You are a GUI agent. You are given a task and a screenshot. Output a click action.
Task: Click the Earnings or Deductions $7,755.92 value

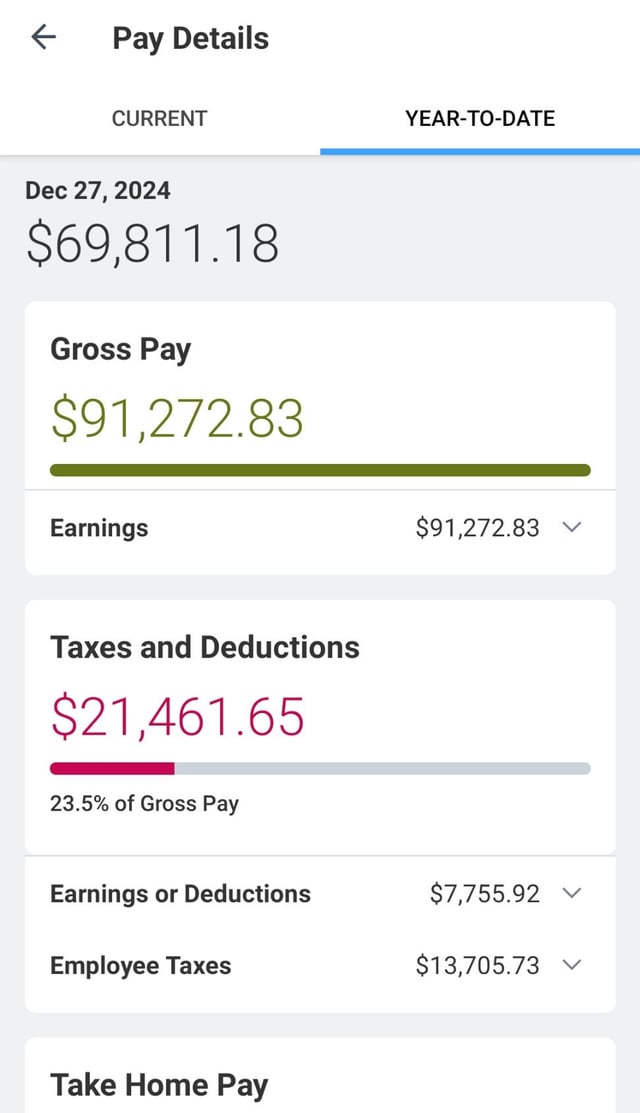pyautogui.click(x=484, y=893)
